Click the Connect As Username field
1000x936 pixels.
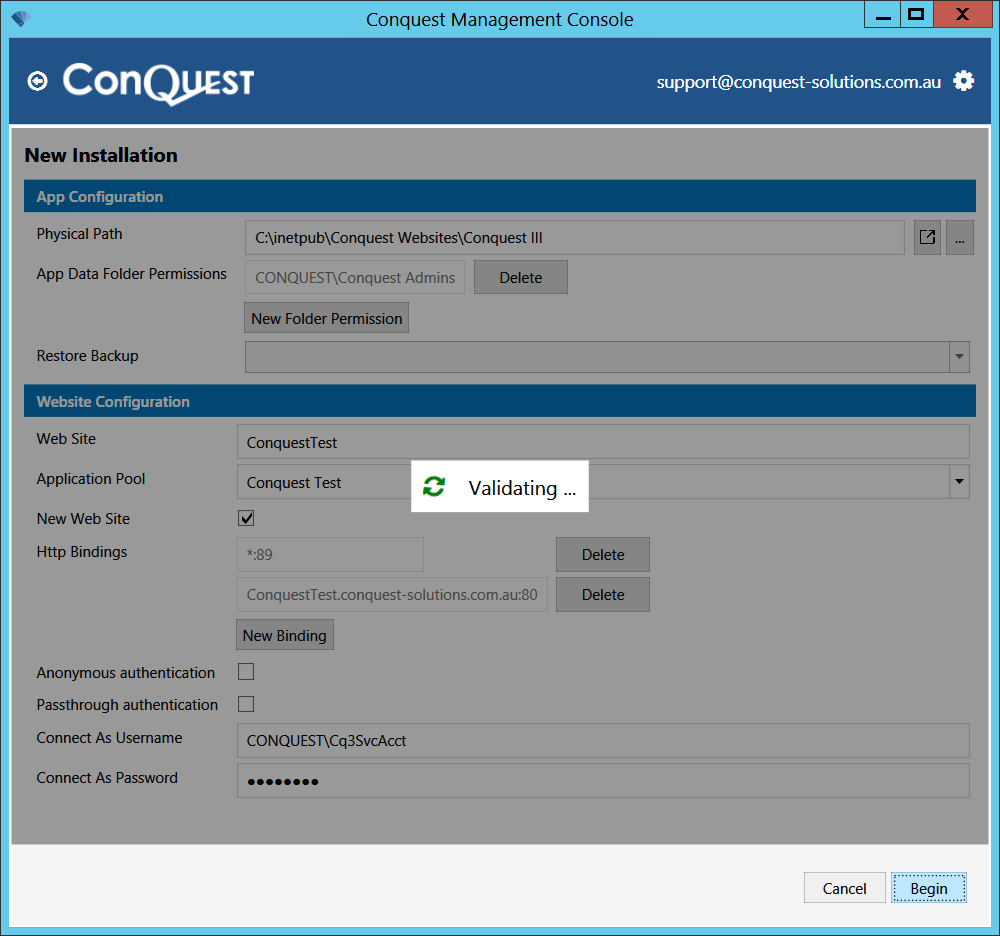pos(603,740)
